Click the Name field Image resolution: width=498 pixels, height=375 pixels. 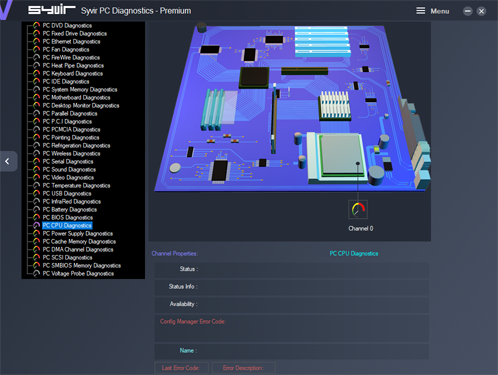(291, 351)
